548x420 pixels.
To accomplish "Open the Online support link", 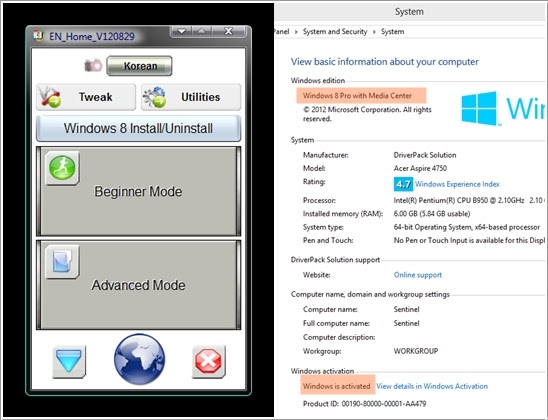I will 418,275.
